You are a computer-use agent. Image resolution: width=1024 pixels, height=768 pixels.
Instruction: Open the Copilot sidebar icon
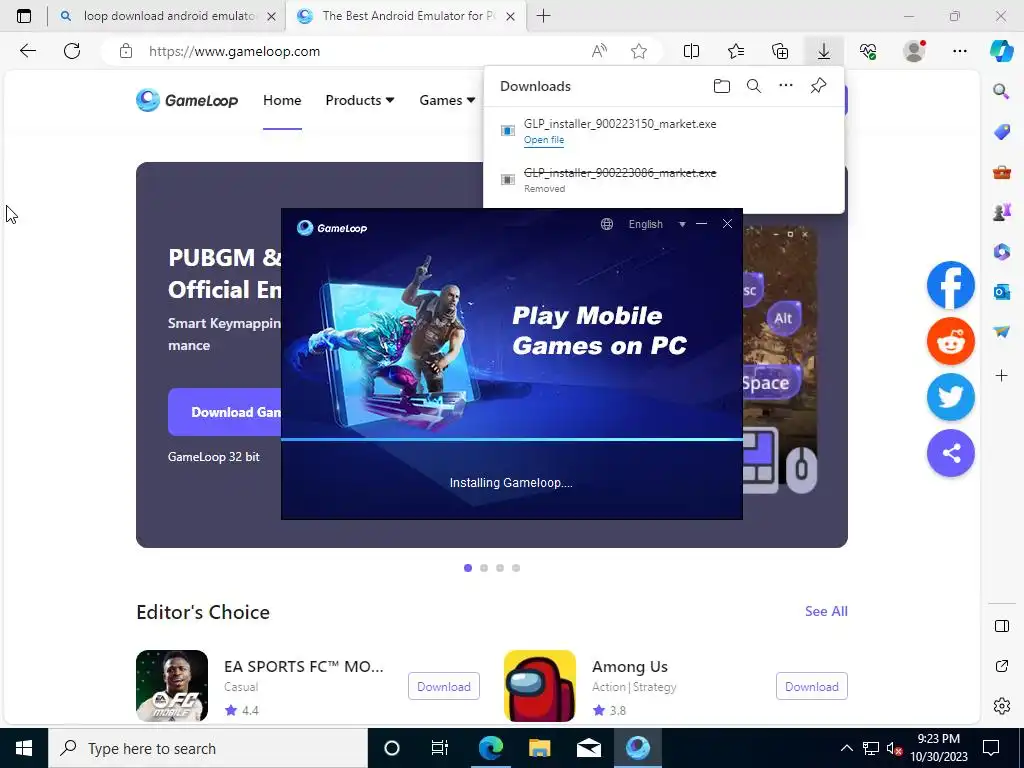click(x=1001, y=51)
